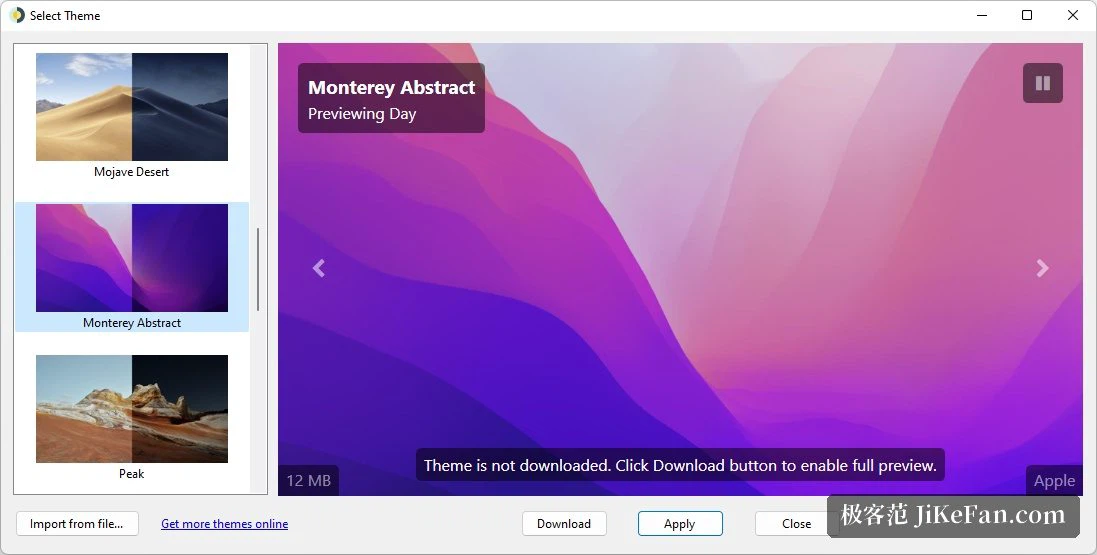Select the Peak theme thumbnail

tap(132, 409)
